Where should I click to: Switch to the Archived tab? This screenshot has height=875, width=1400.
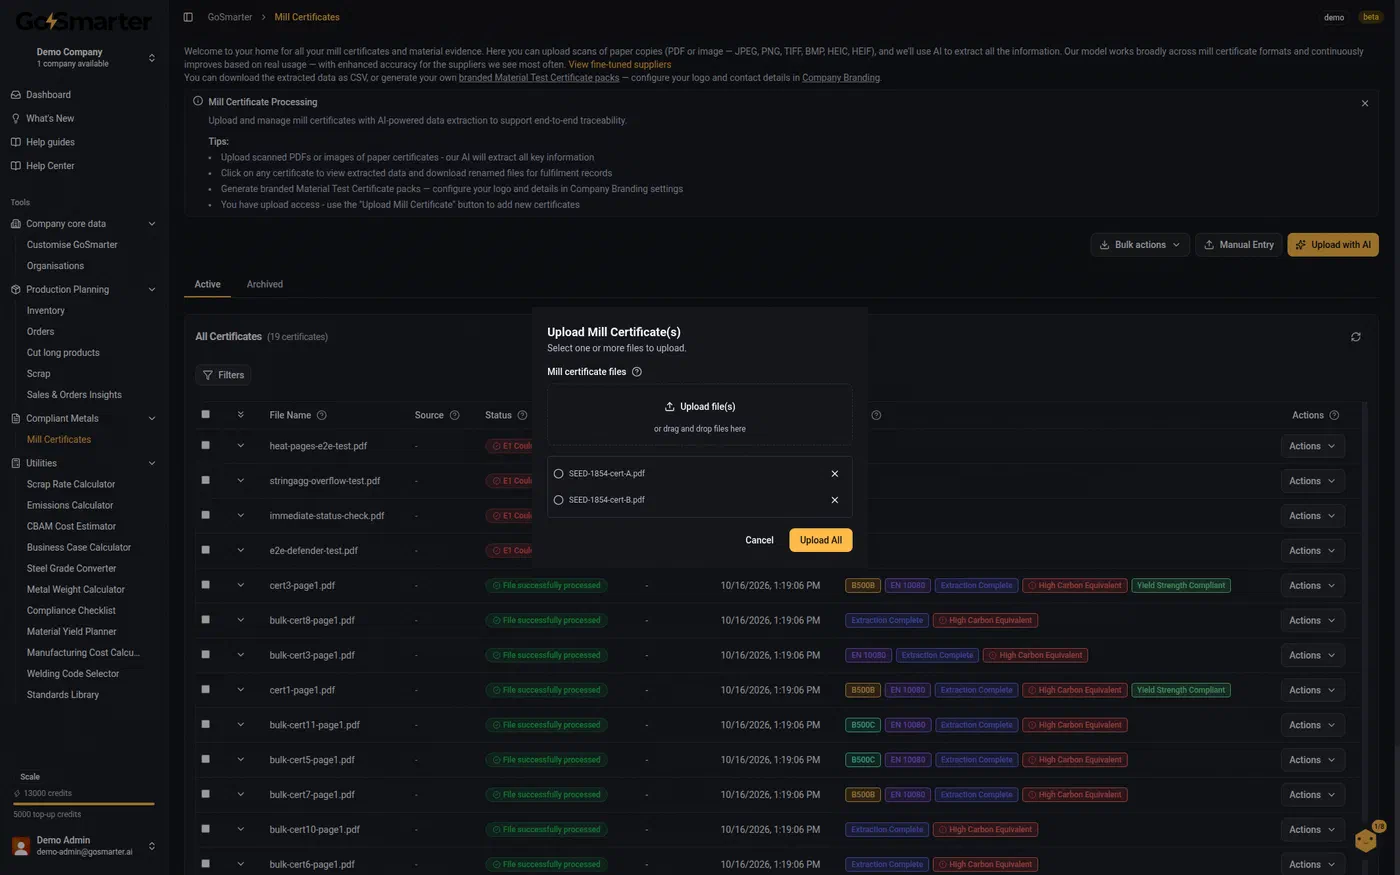tap(265, 285)
